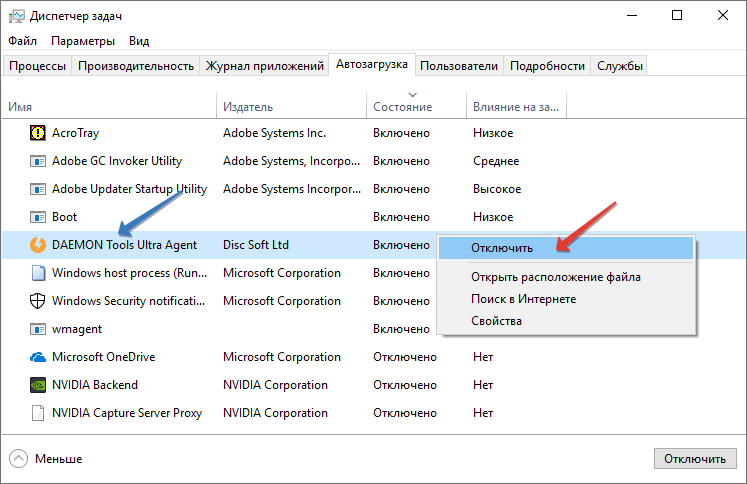Image resolution: width=747 pixels, height=484 pixels.
Task: Click Включено status of the wmagent row
Action: pyautogui.click(x=401, y=329)
